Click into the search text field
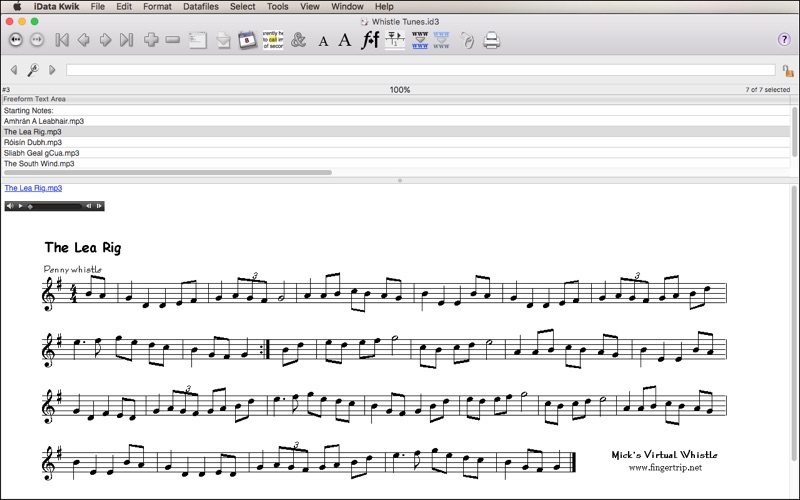Image resolution: width=800 pixels, height=500 pixels. click(x=420, y=70)
